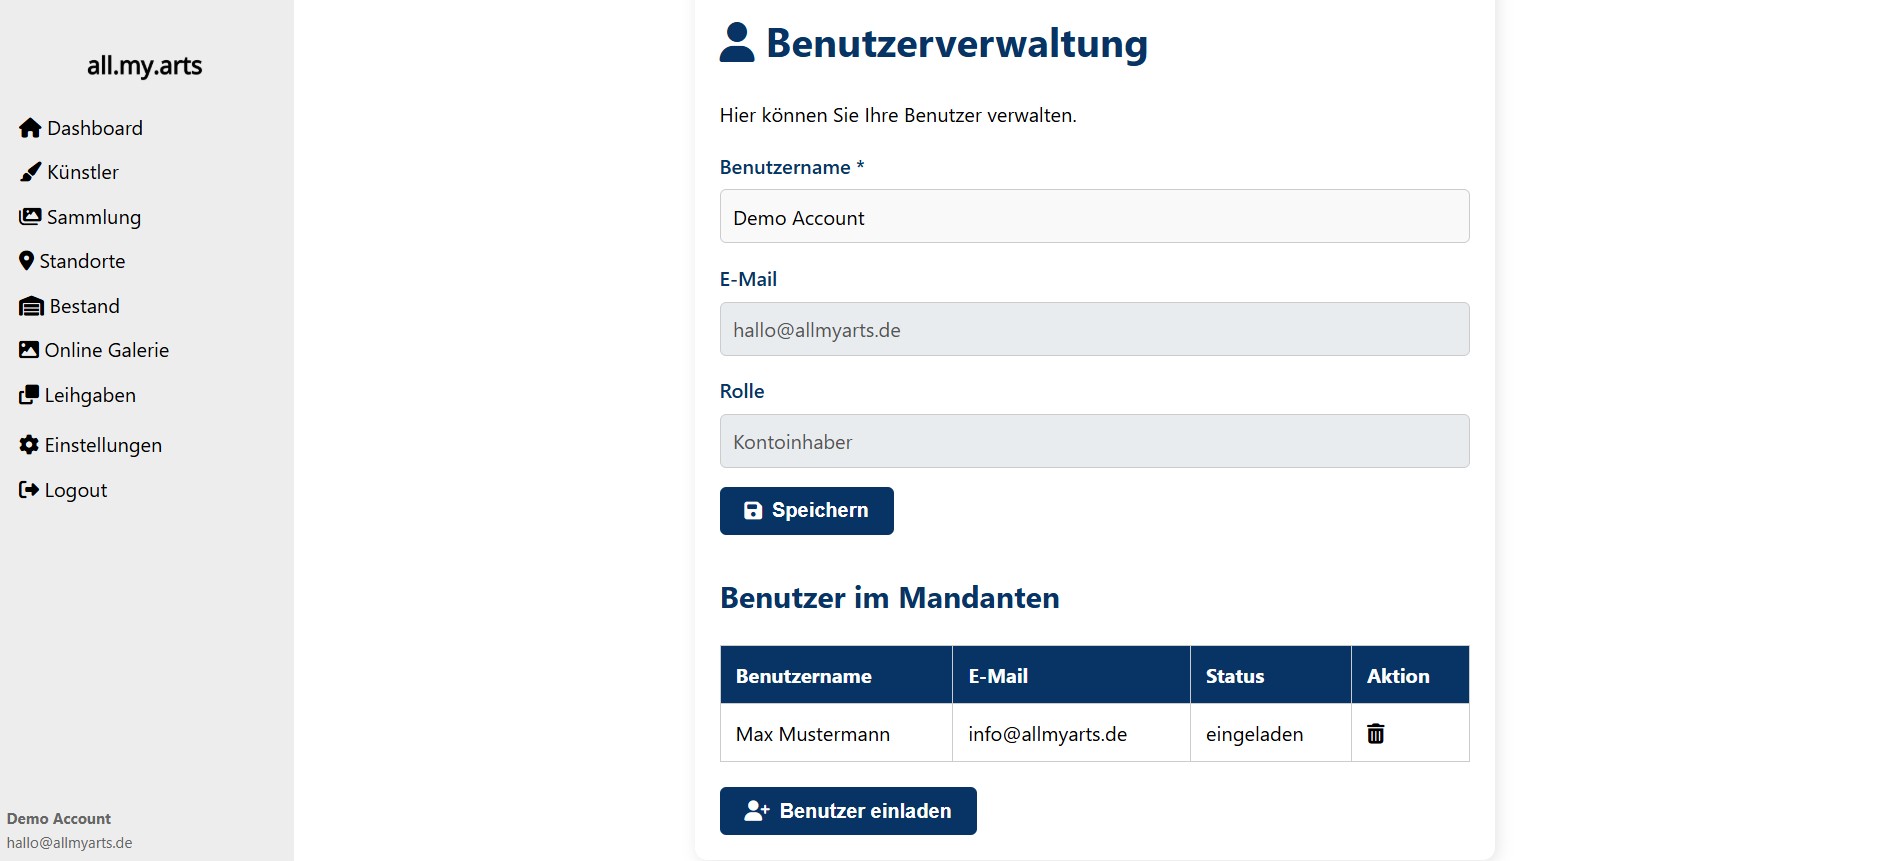Click the all.my.arts logo

click(145, 66)
